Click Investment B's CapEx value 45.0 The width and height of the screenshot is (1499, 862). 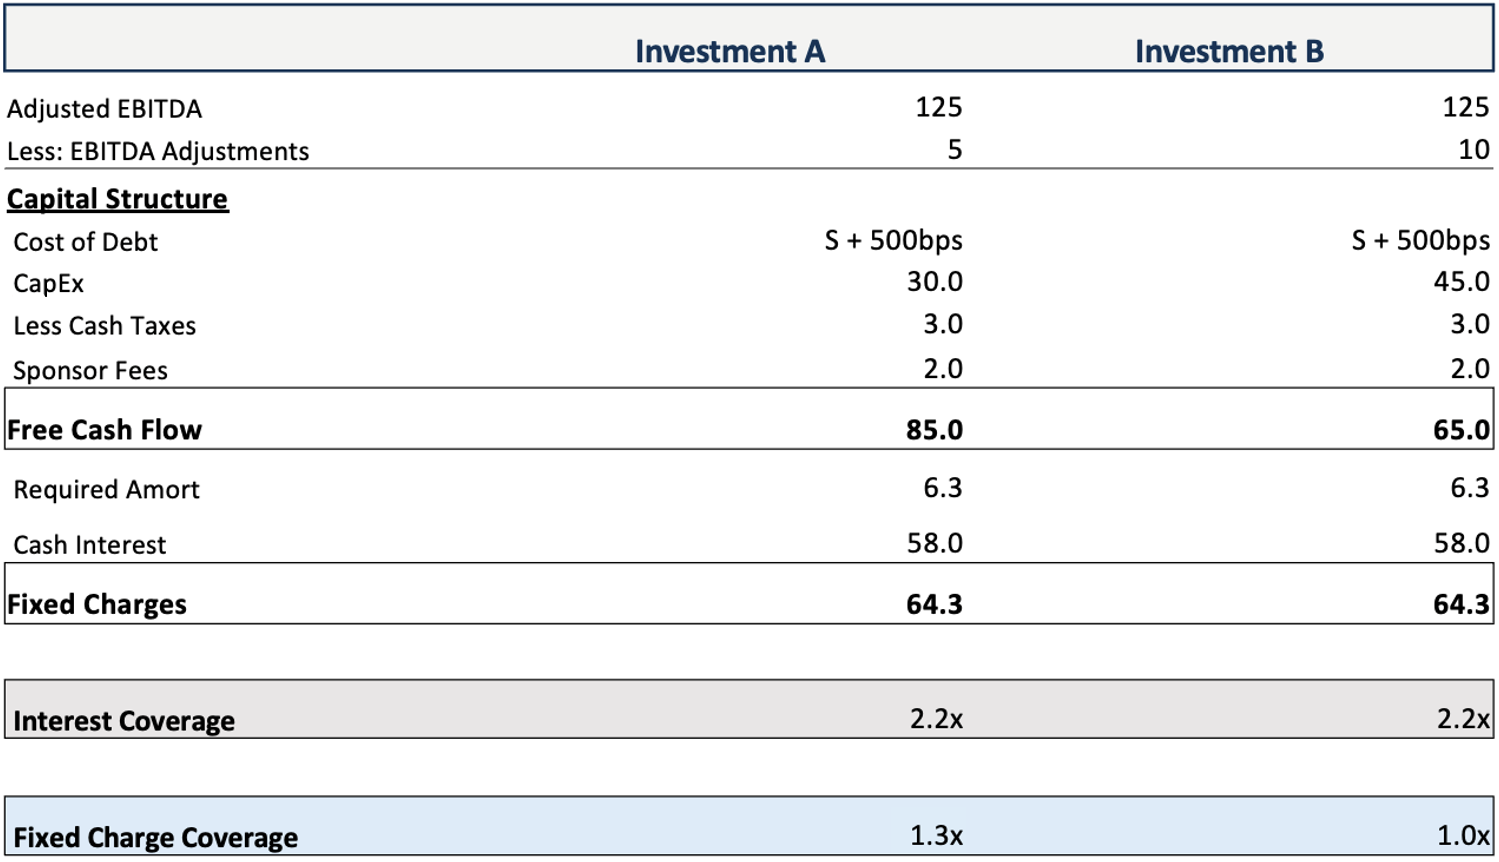[x=1461, y=282]
